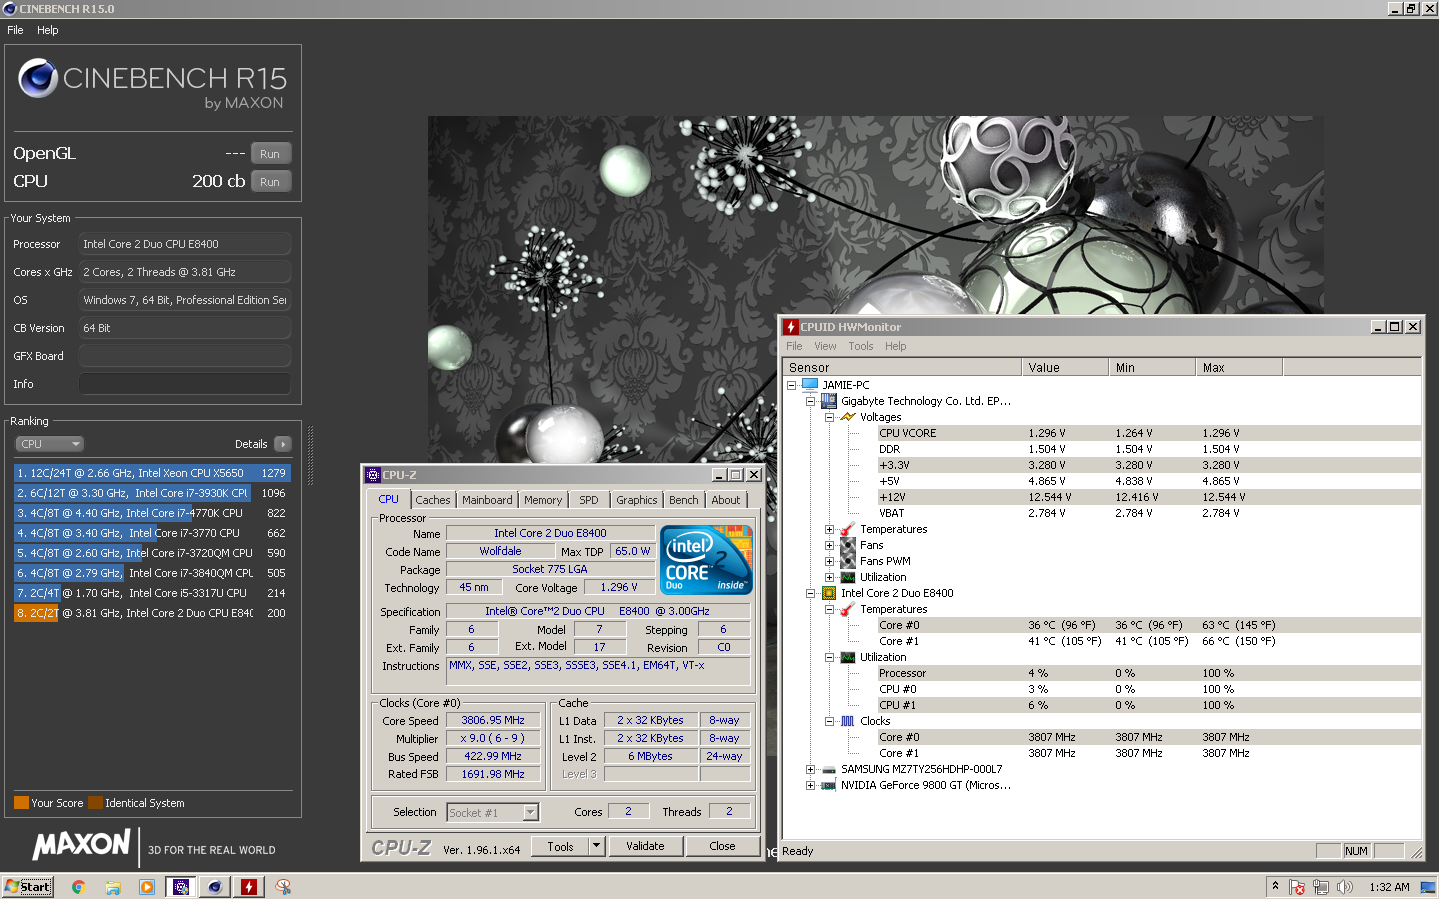Click the Info input field in Cinebench
The height and width of the screenshot is (899, 1439).
185,384
